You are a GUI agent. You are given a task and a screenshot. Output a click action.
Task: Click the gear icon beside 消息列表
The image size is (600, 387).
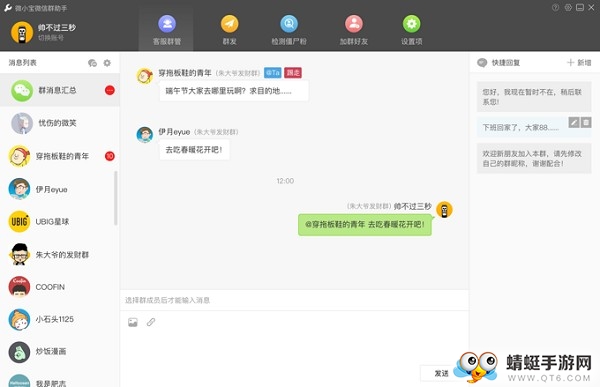pos(107,63)
